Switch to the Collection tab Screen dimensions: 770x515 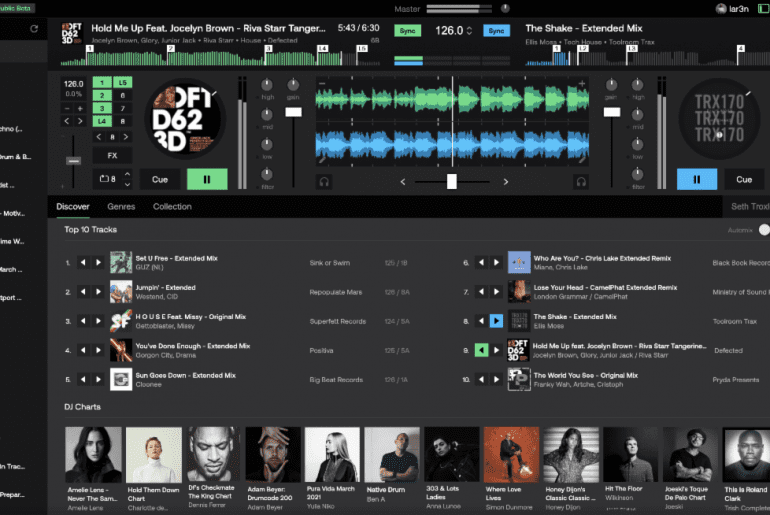172,207
